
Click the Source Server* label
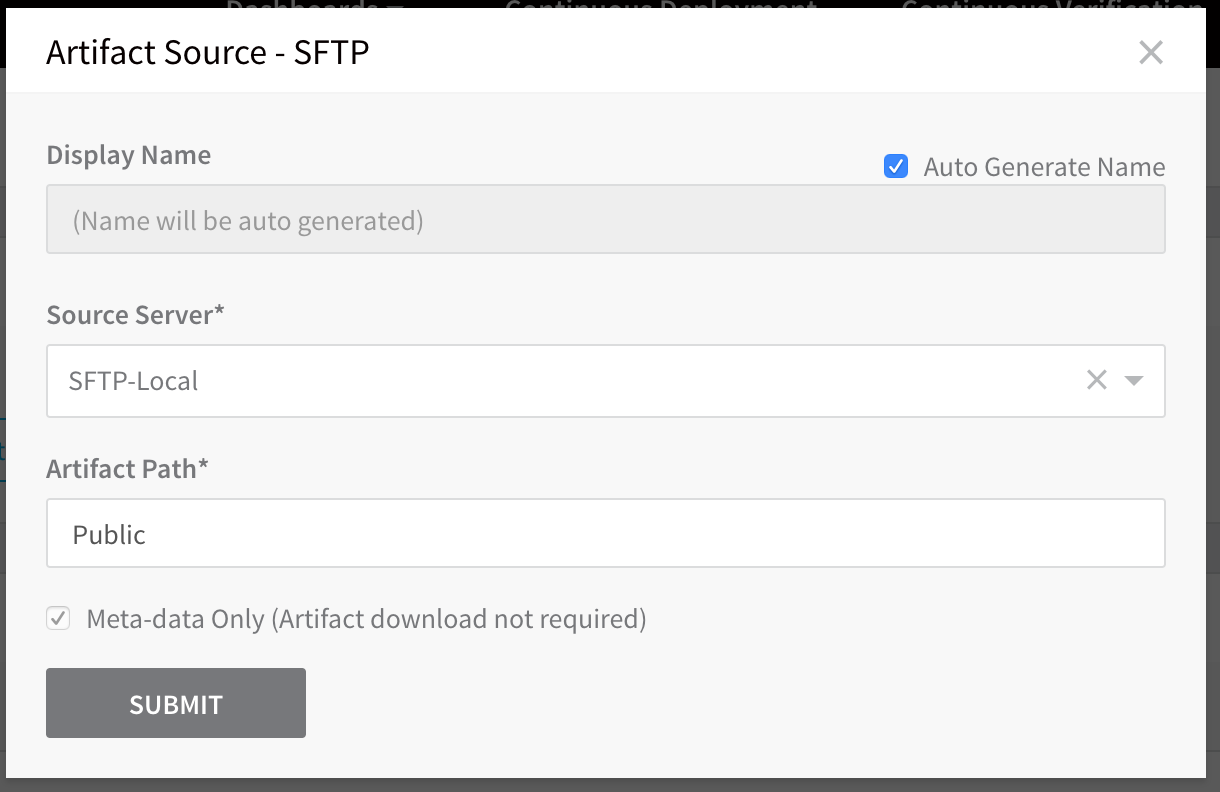coord(135,315)
